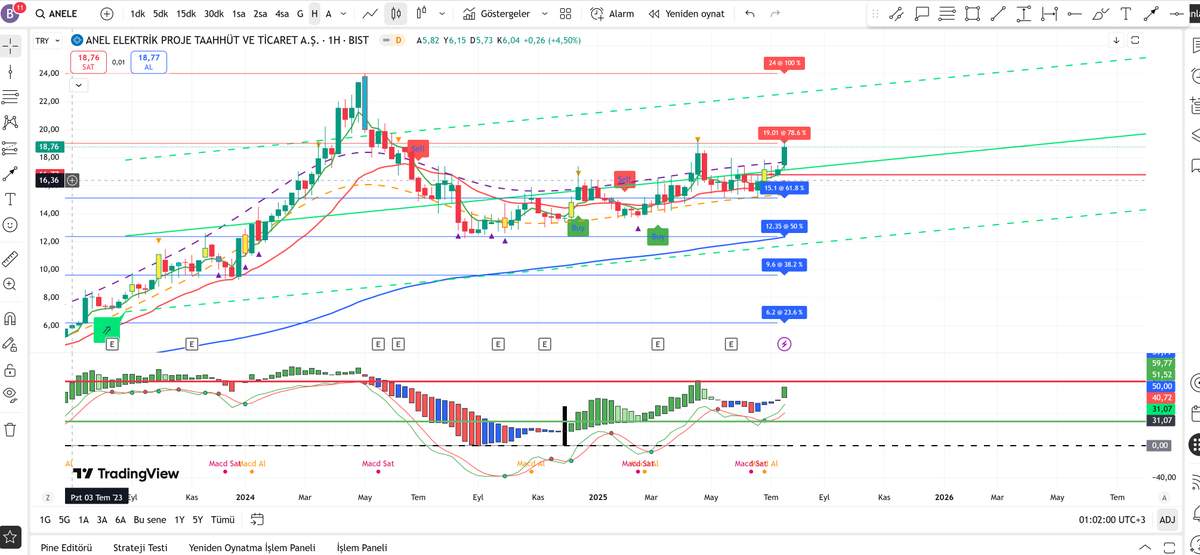Redo the chart action
Viewport: 1200px width, 555px height.
pos(776,14)
